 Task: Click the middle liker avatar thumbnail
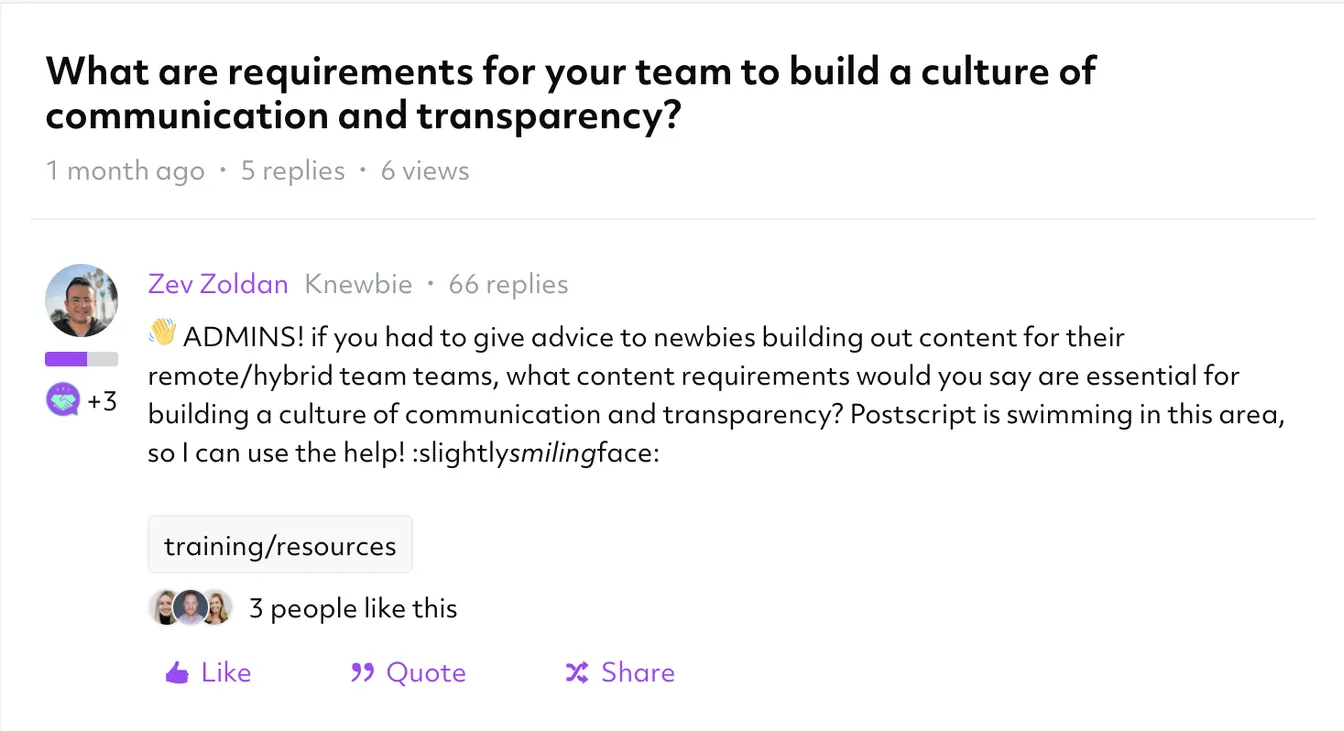pos(190,607)
